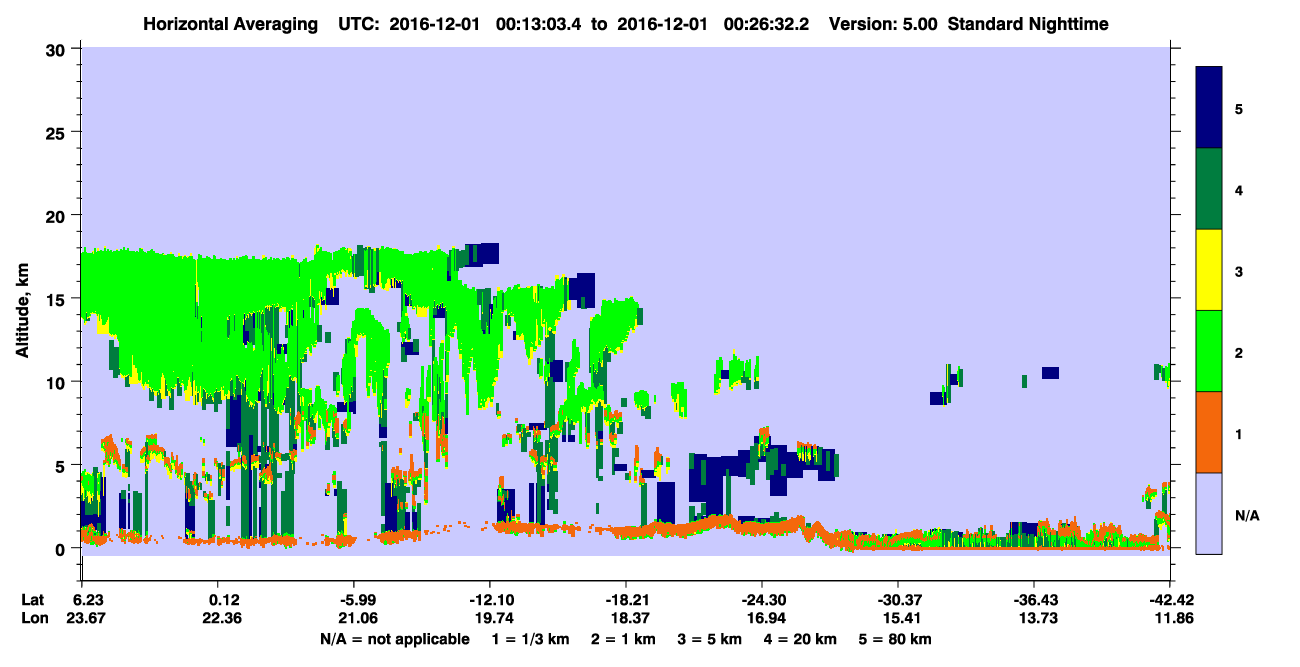
Task: Click the legend number 4 label
Action: pyautogui.click(x=1238, y=190)
